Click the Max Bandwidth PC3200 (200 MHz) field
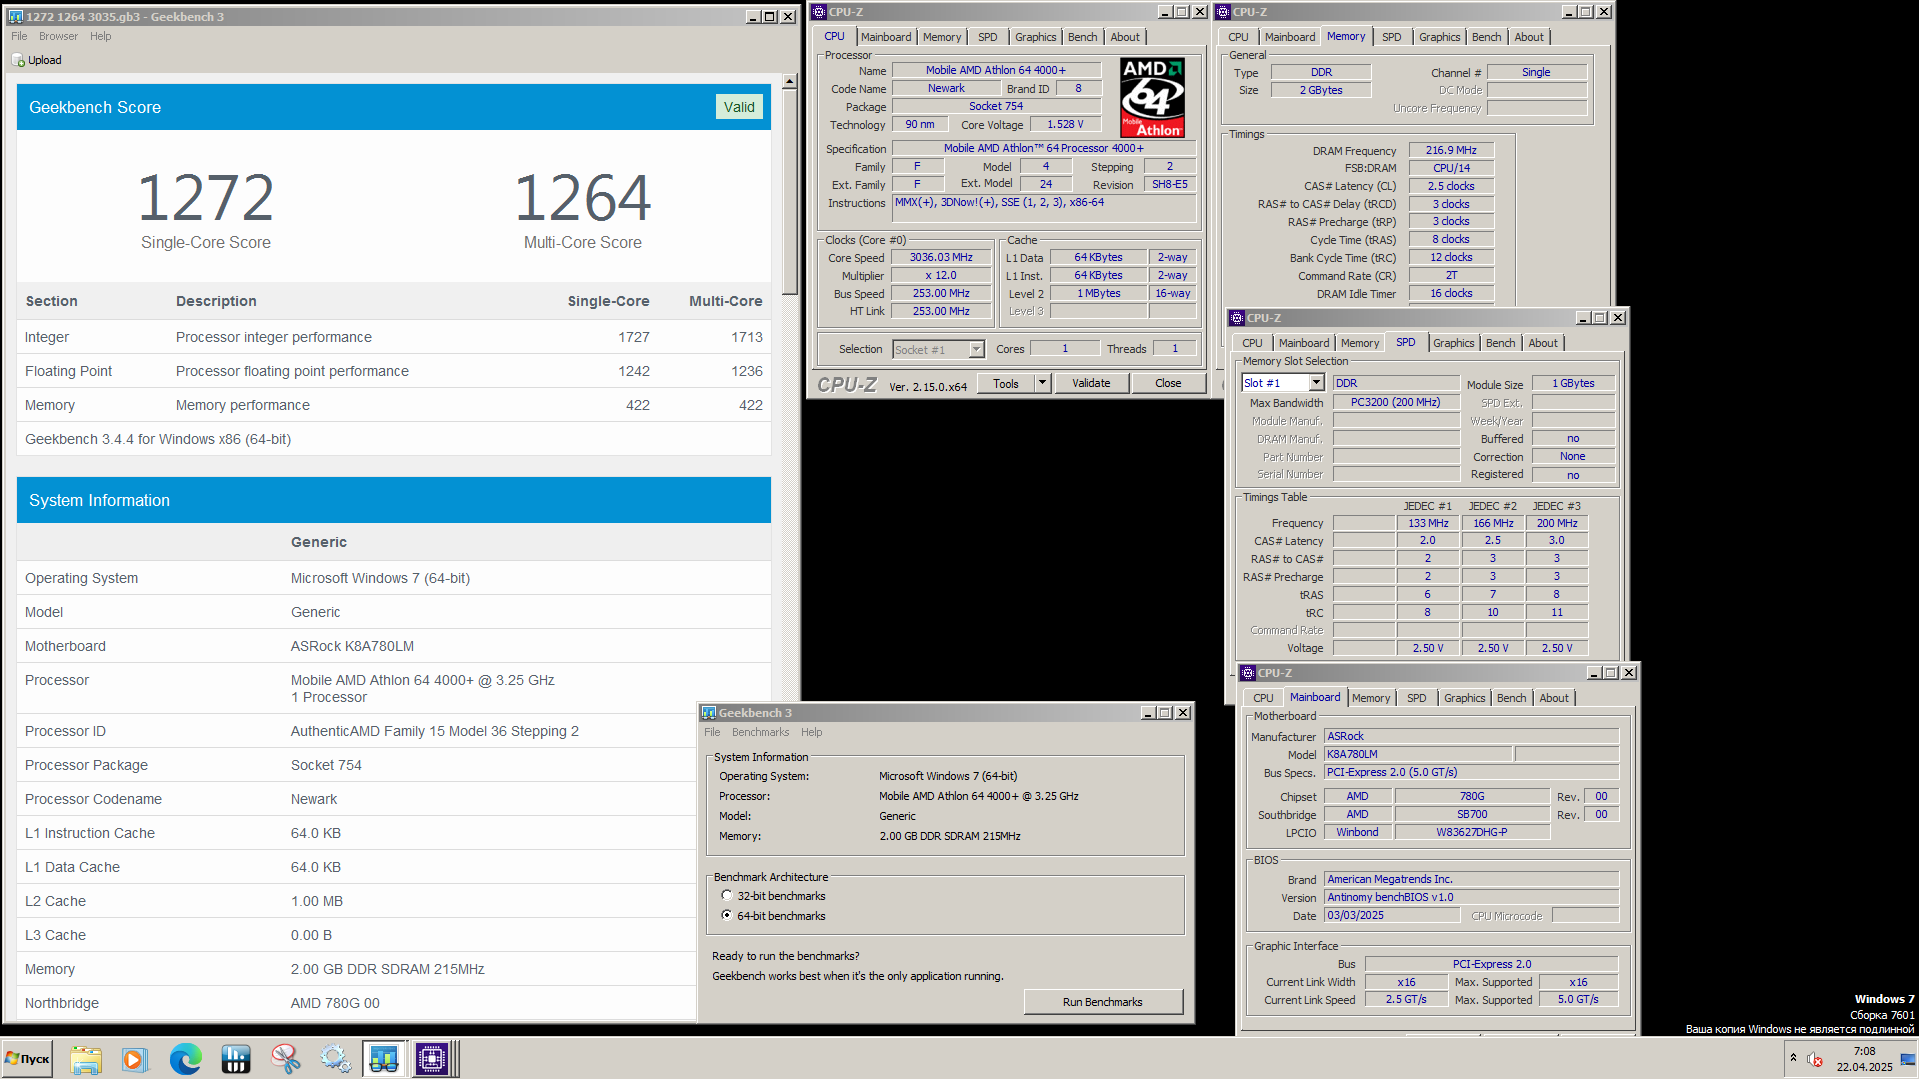 1395,402
